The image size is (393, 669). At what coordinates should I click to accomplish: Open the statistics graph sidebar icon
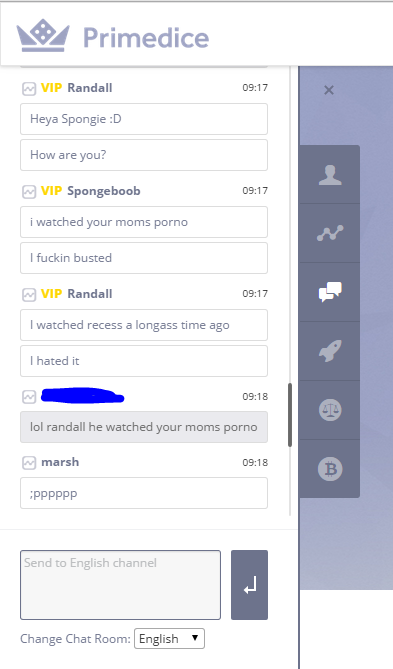330,233
